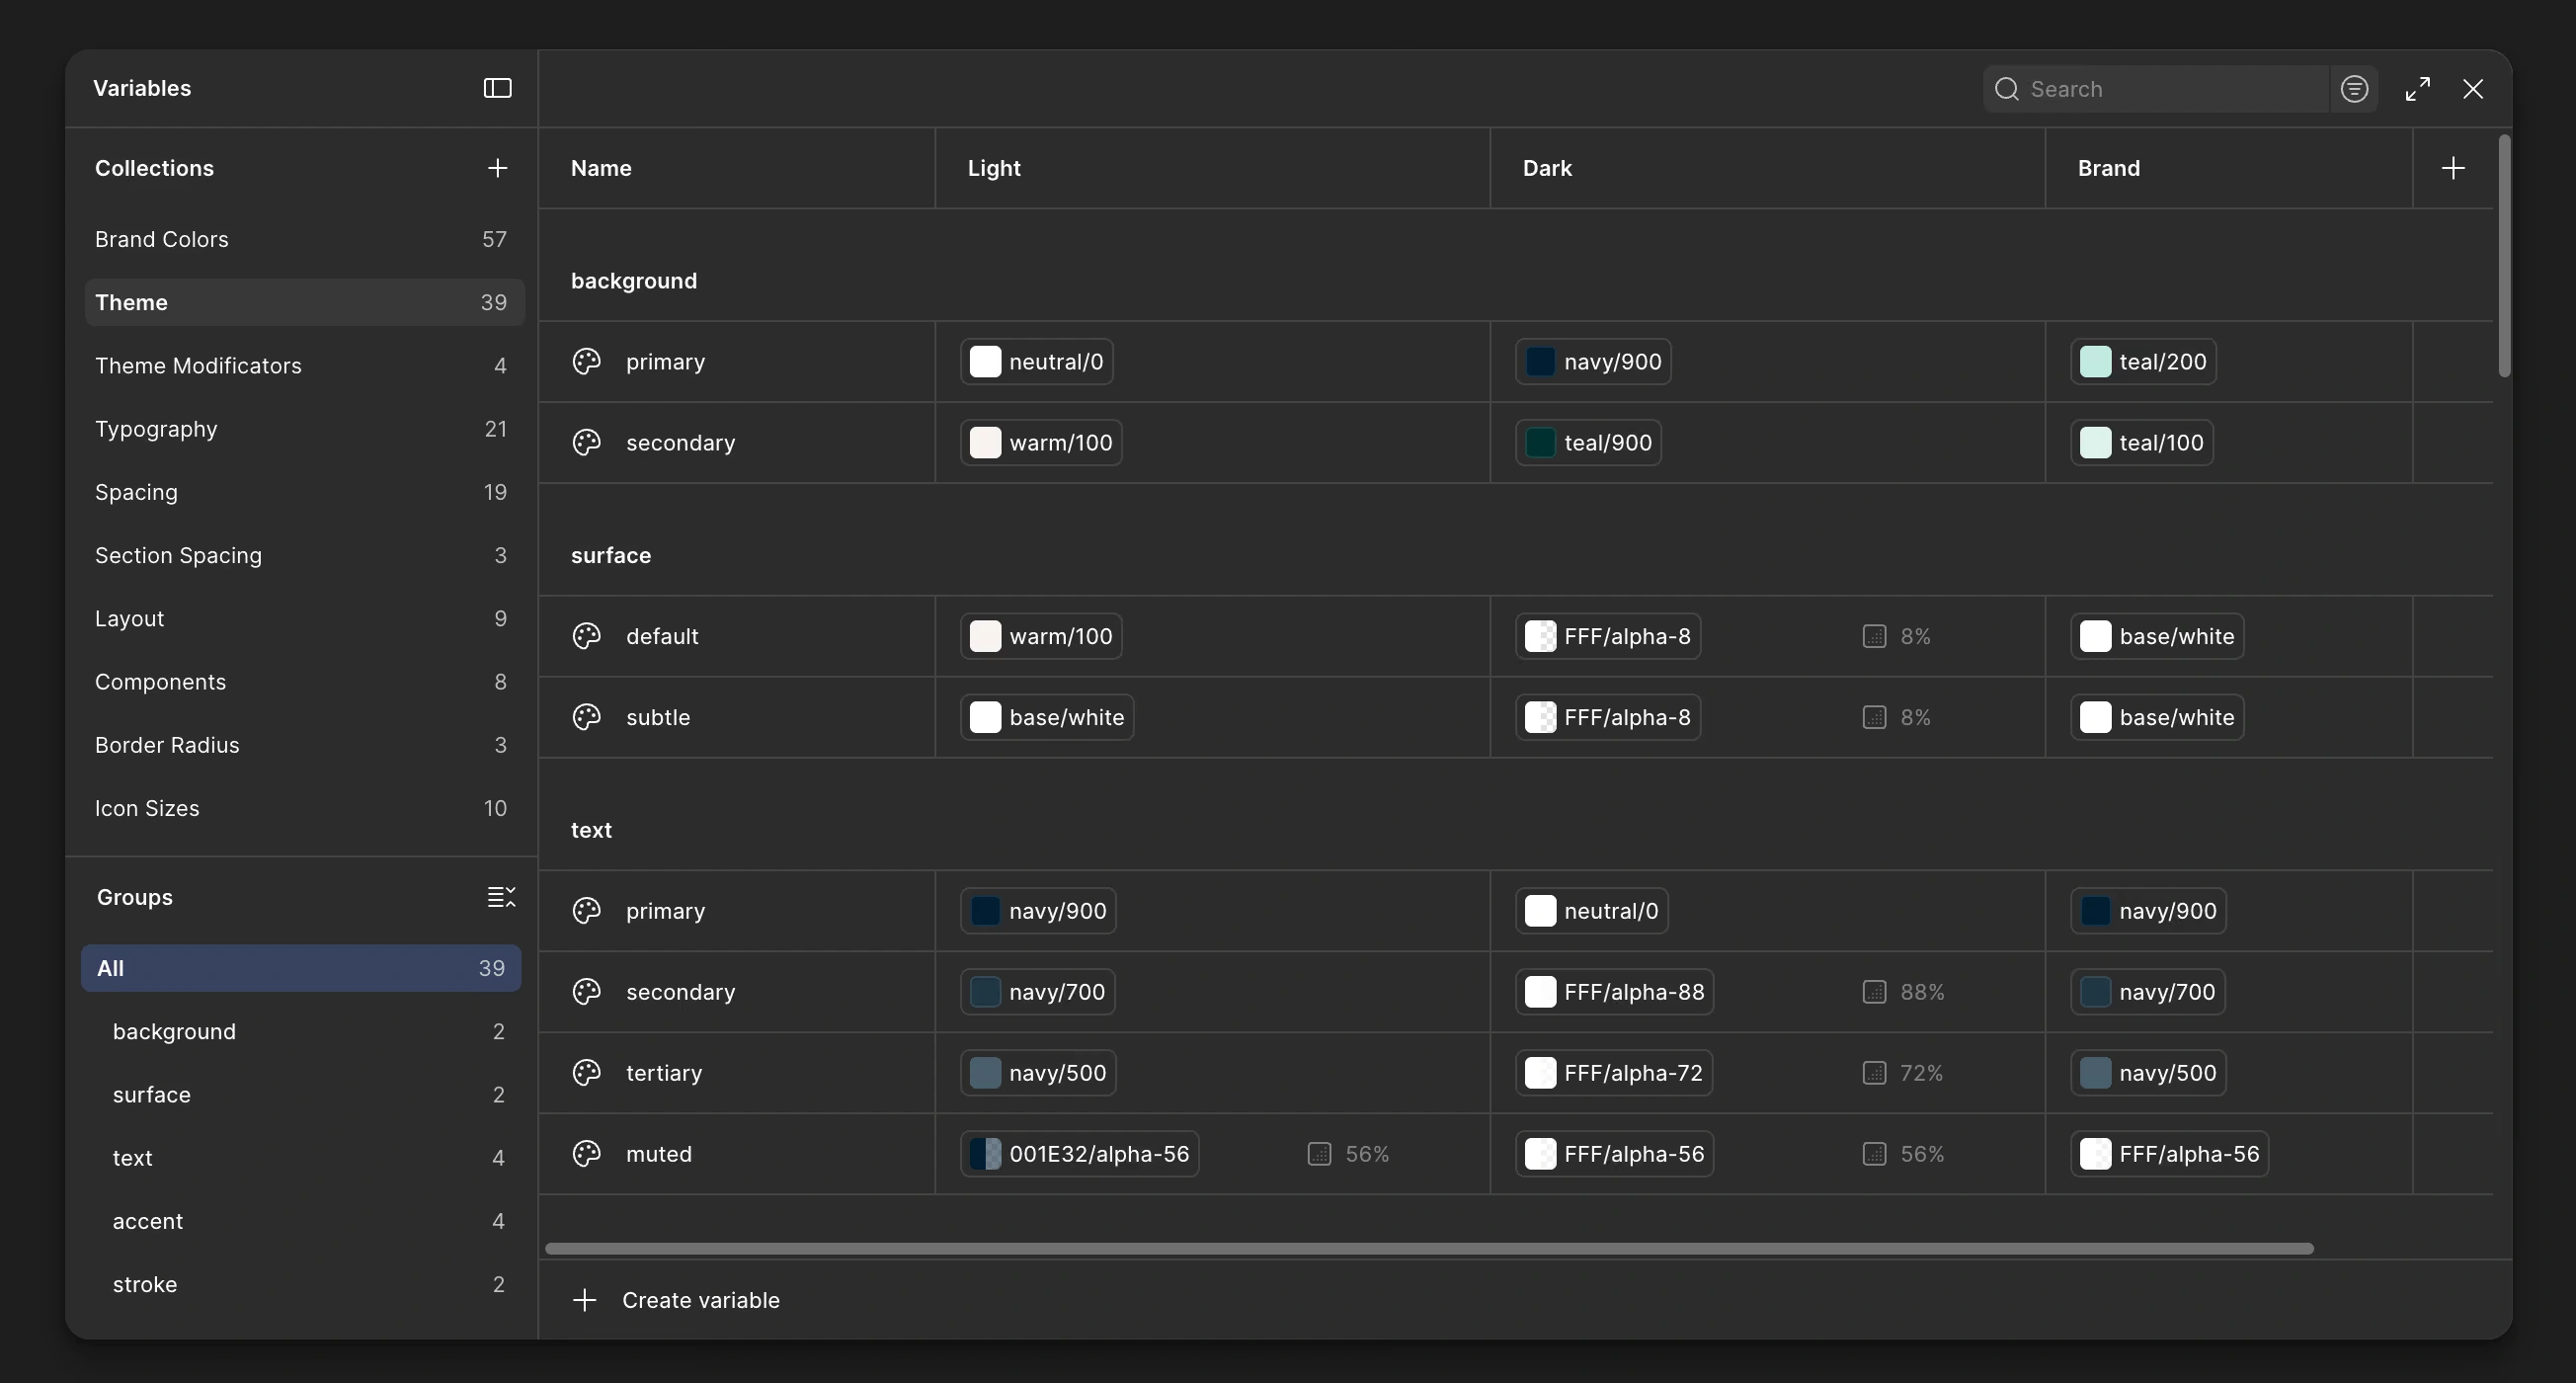This screenshot has width=2576, height=1383.
Task: Click the palette icon of text muted
Action: (586, 1153)
